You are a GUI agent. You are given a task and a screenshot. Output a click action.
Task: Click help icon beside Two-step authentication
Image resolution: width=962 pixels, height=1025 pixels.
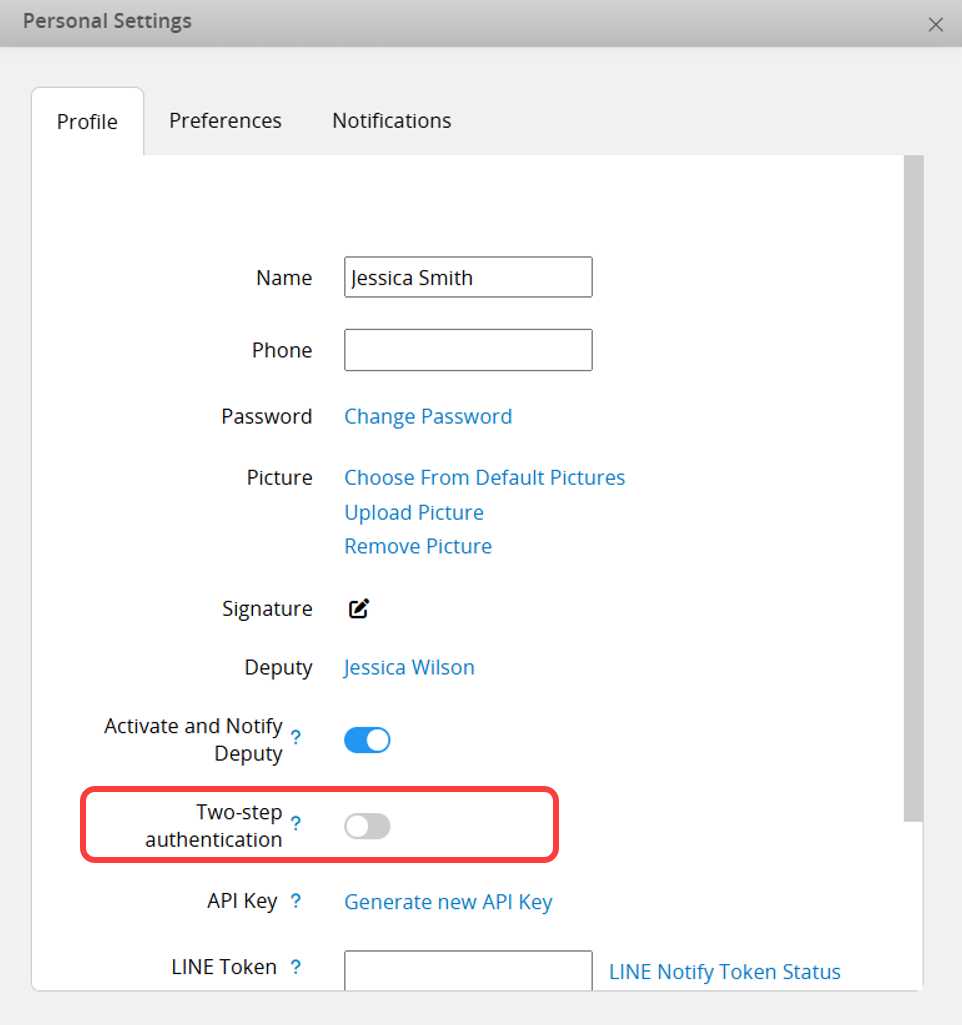(296, 824)
